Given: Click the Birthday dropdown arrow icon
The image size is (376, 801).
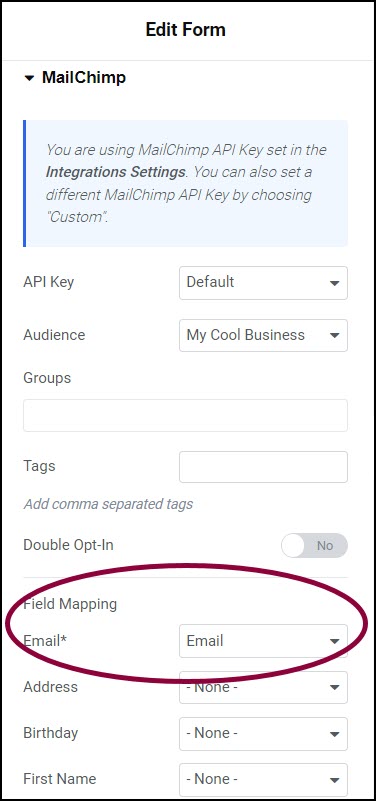Looking at the screenshot, I should (335, 734).
